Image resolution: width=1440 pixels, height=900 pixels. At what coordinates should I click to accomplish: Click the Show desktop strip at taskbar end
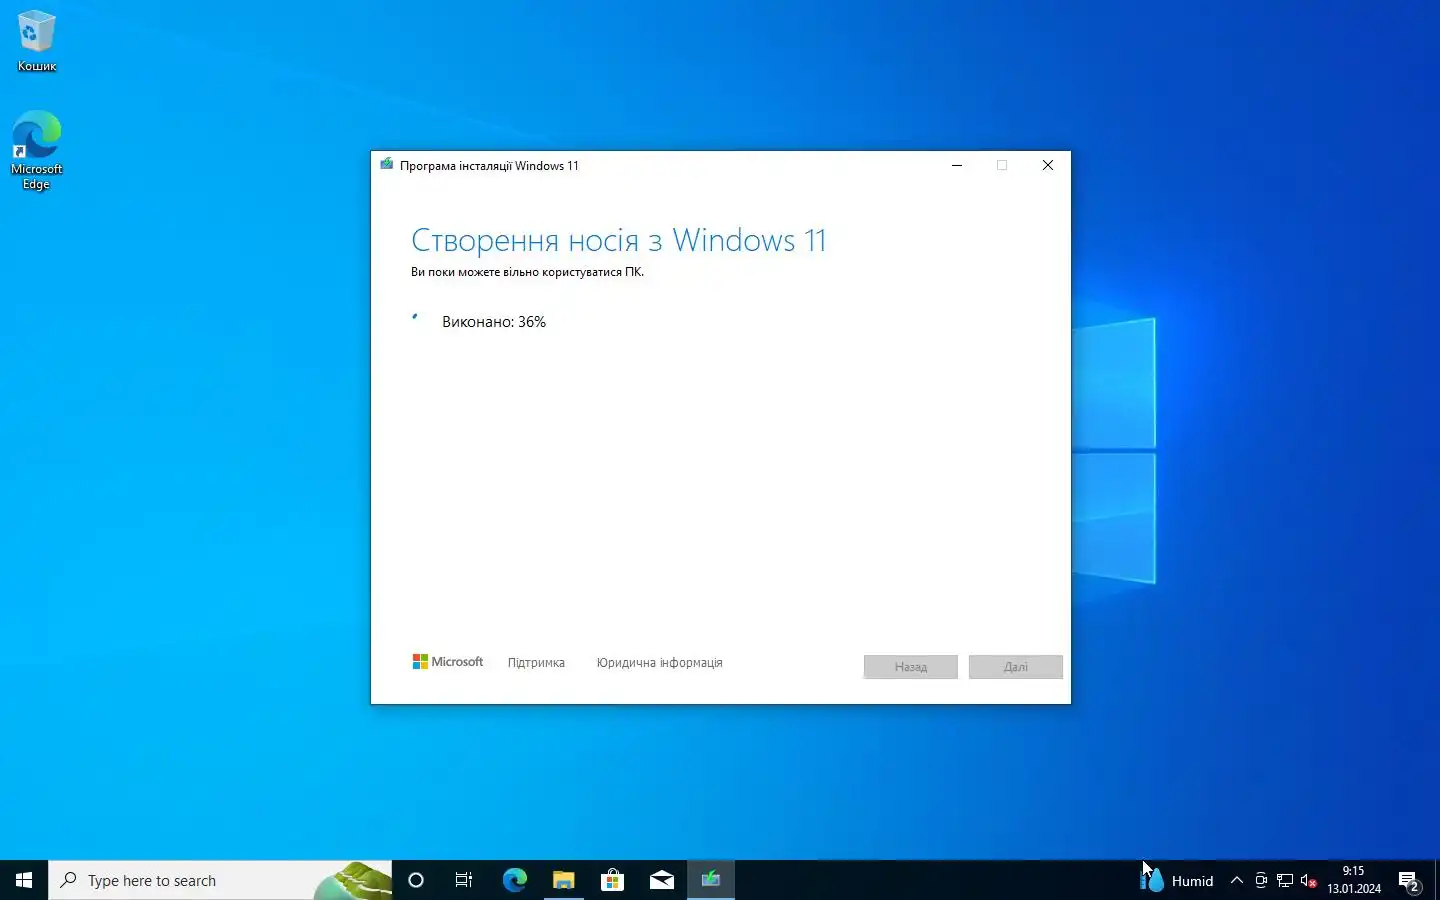pos(1437,880)
